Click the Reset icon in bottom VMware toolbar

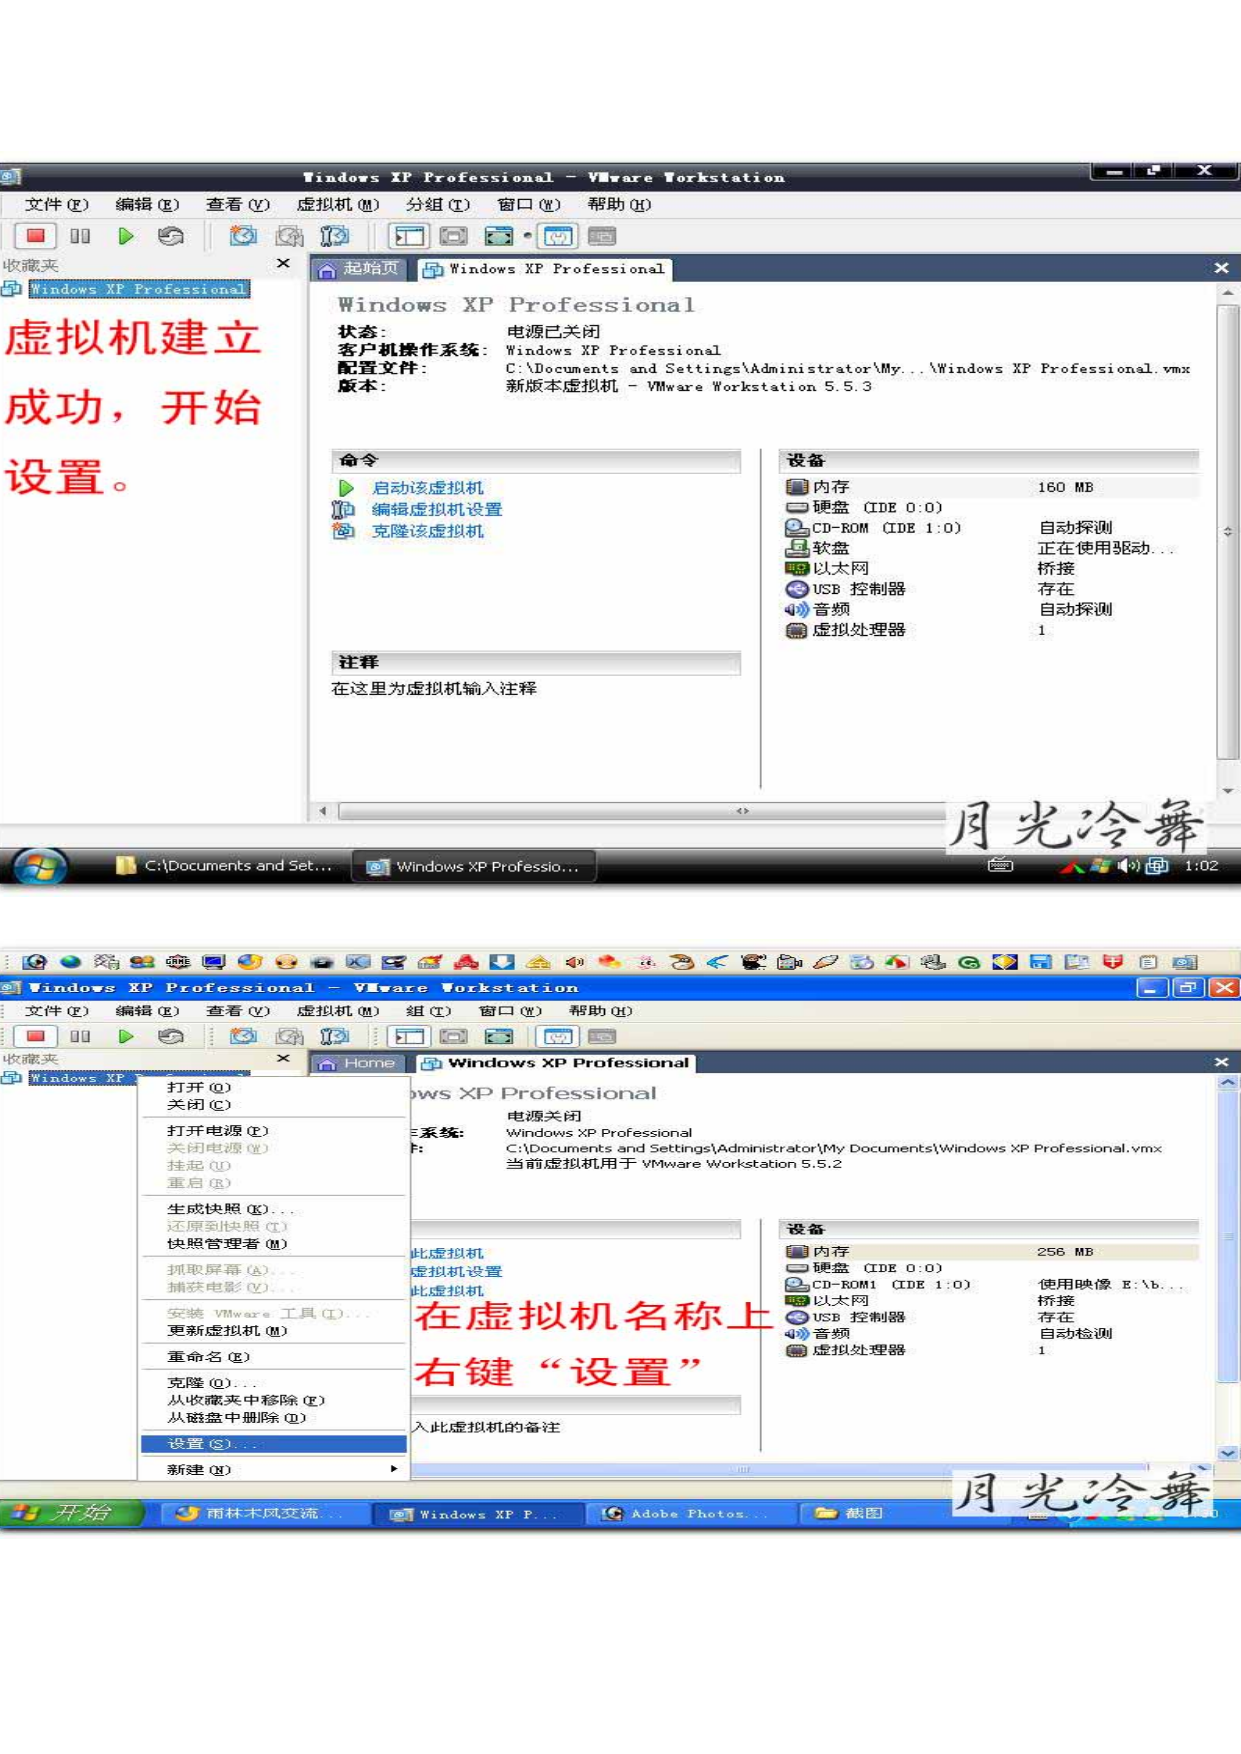[171, 1036]
